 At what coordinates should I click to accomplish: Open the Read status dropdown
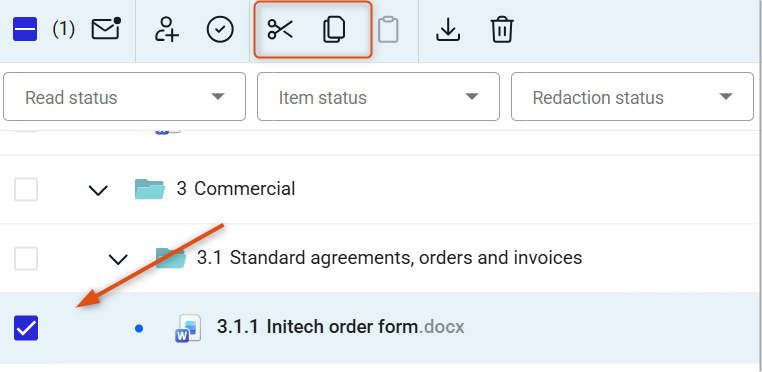click(124, 97)
